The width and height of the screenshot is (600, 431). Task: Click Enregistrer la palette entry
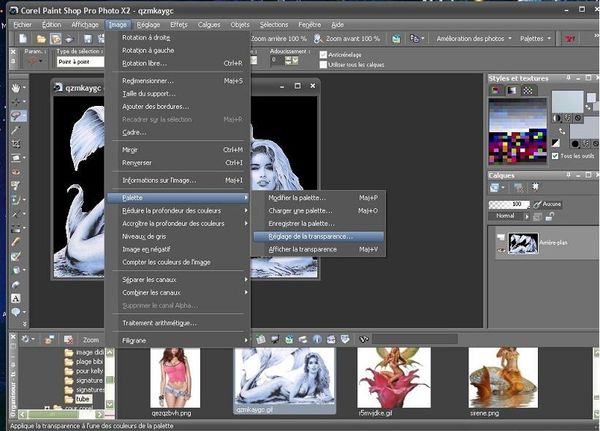[318, 224]
